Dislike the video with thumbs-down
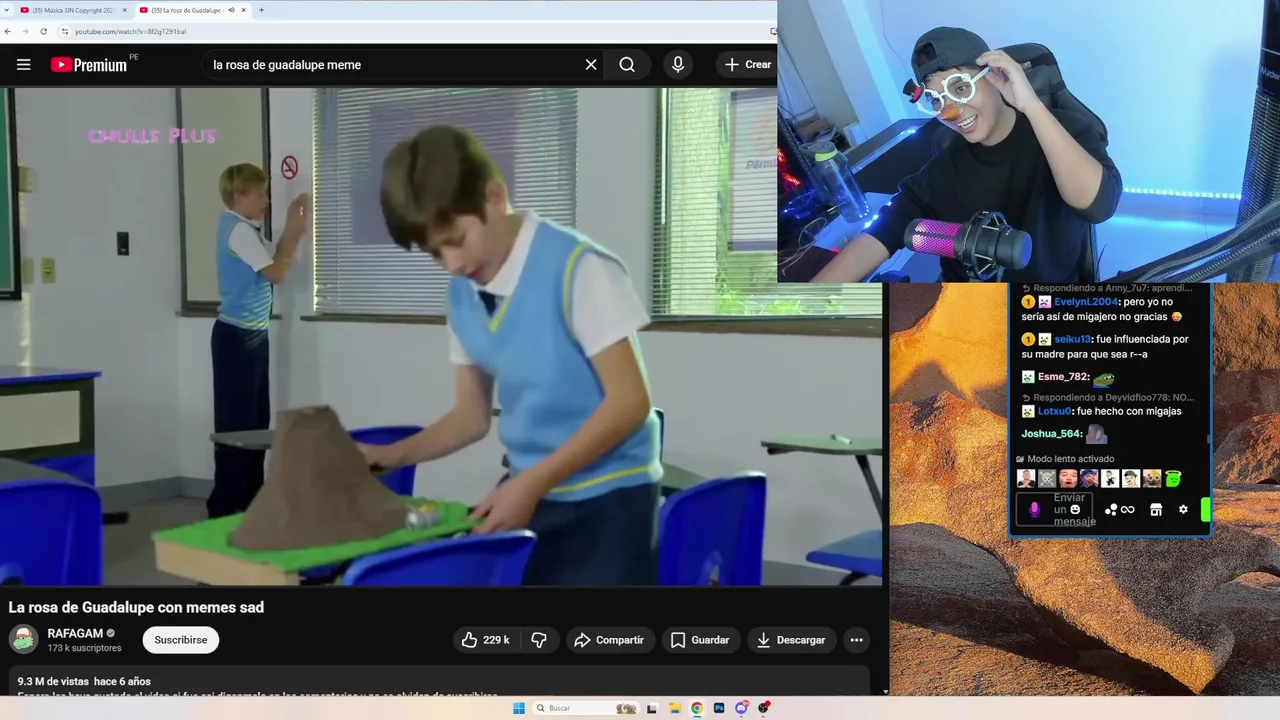The height and width of the screenshot is (720, 1280). coord(538,640)
